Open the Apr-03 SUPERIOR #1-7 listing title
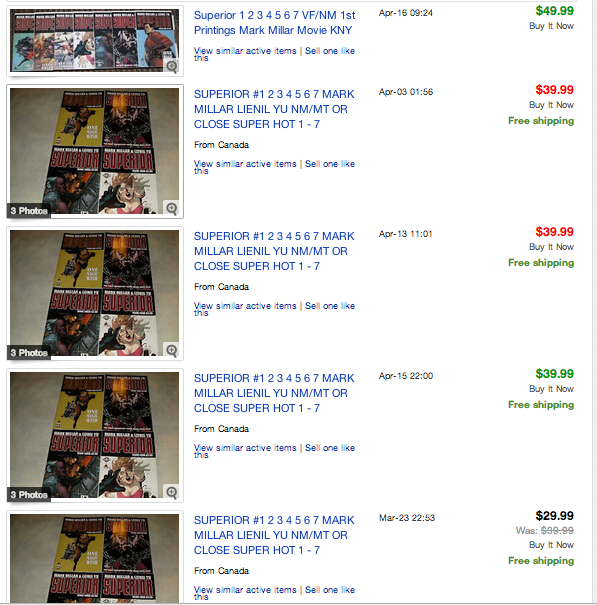Image resolution: width=597 pixels, height=605 pixels. coord(274,109)
